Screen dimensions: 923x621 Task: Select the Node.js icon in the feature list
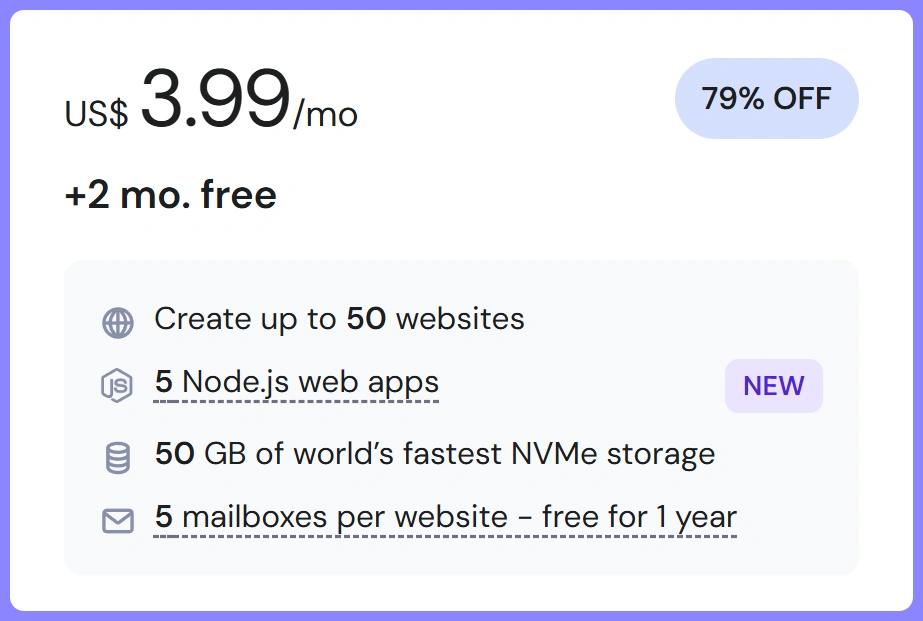[119, 385]
